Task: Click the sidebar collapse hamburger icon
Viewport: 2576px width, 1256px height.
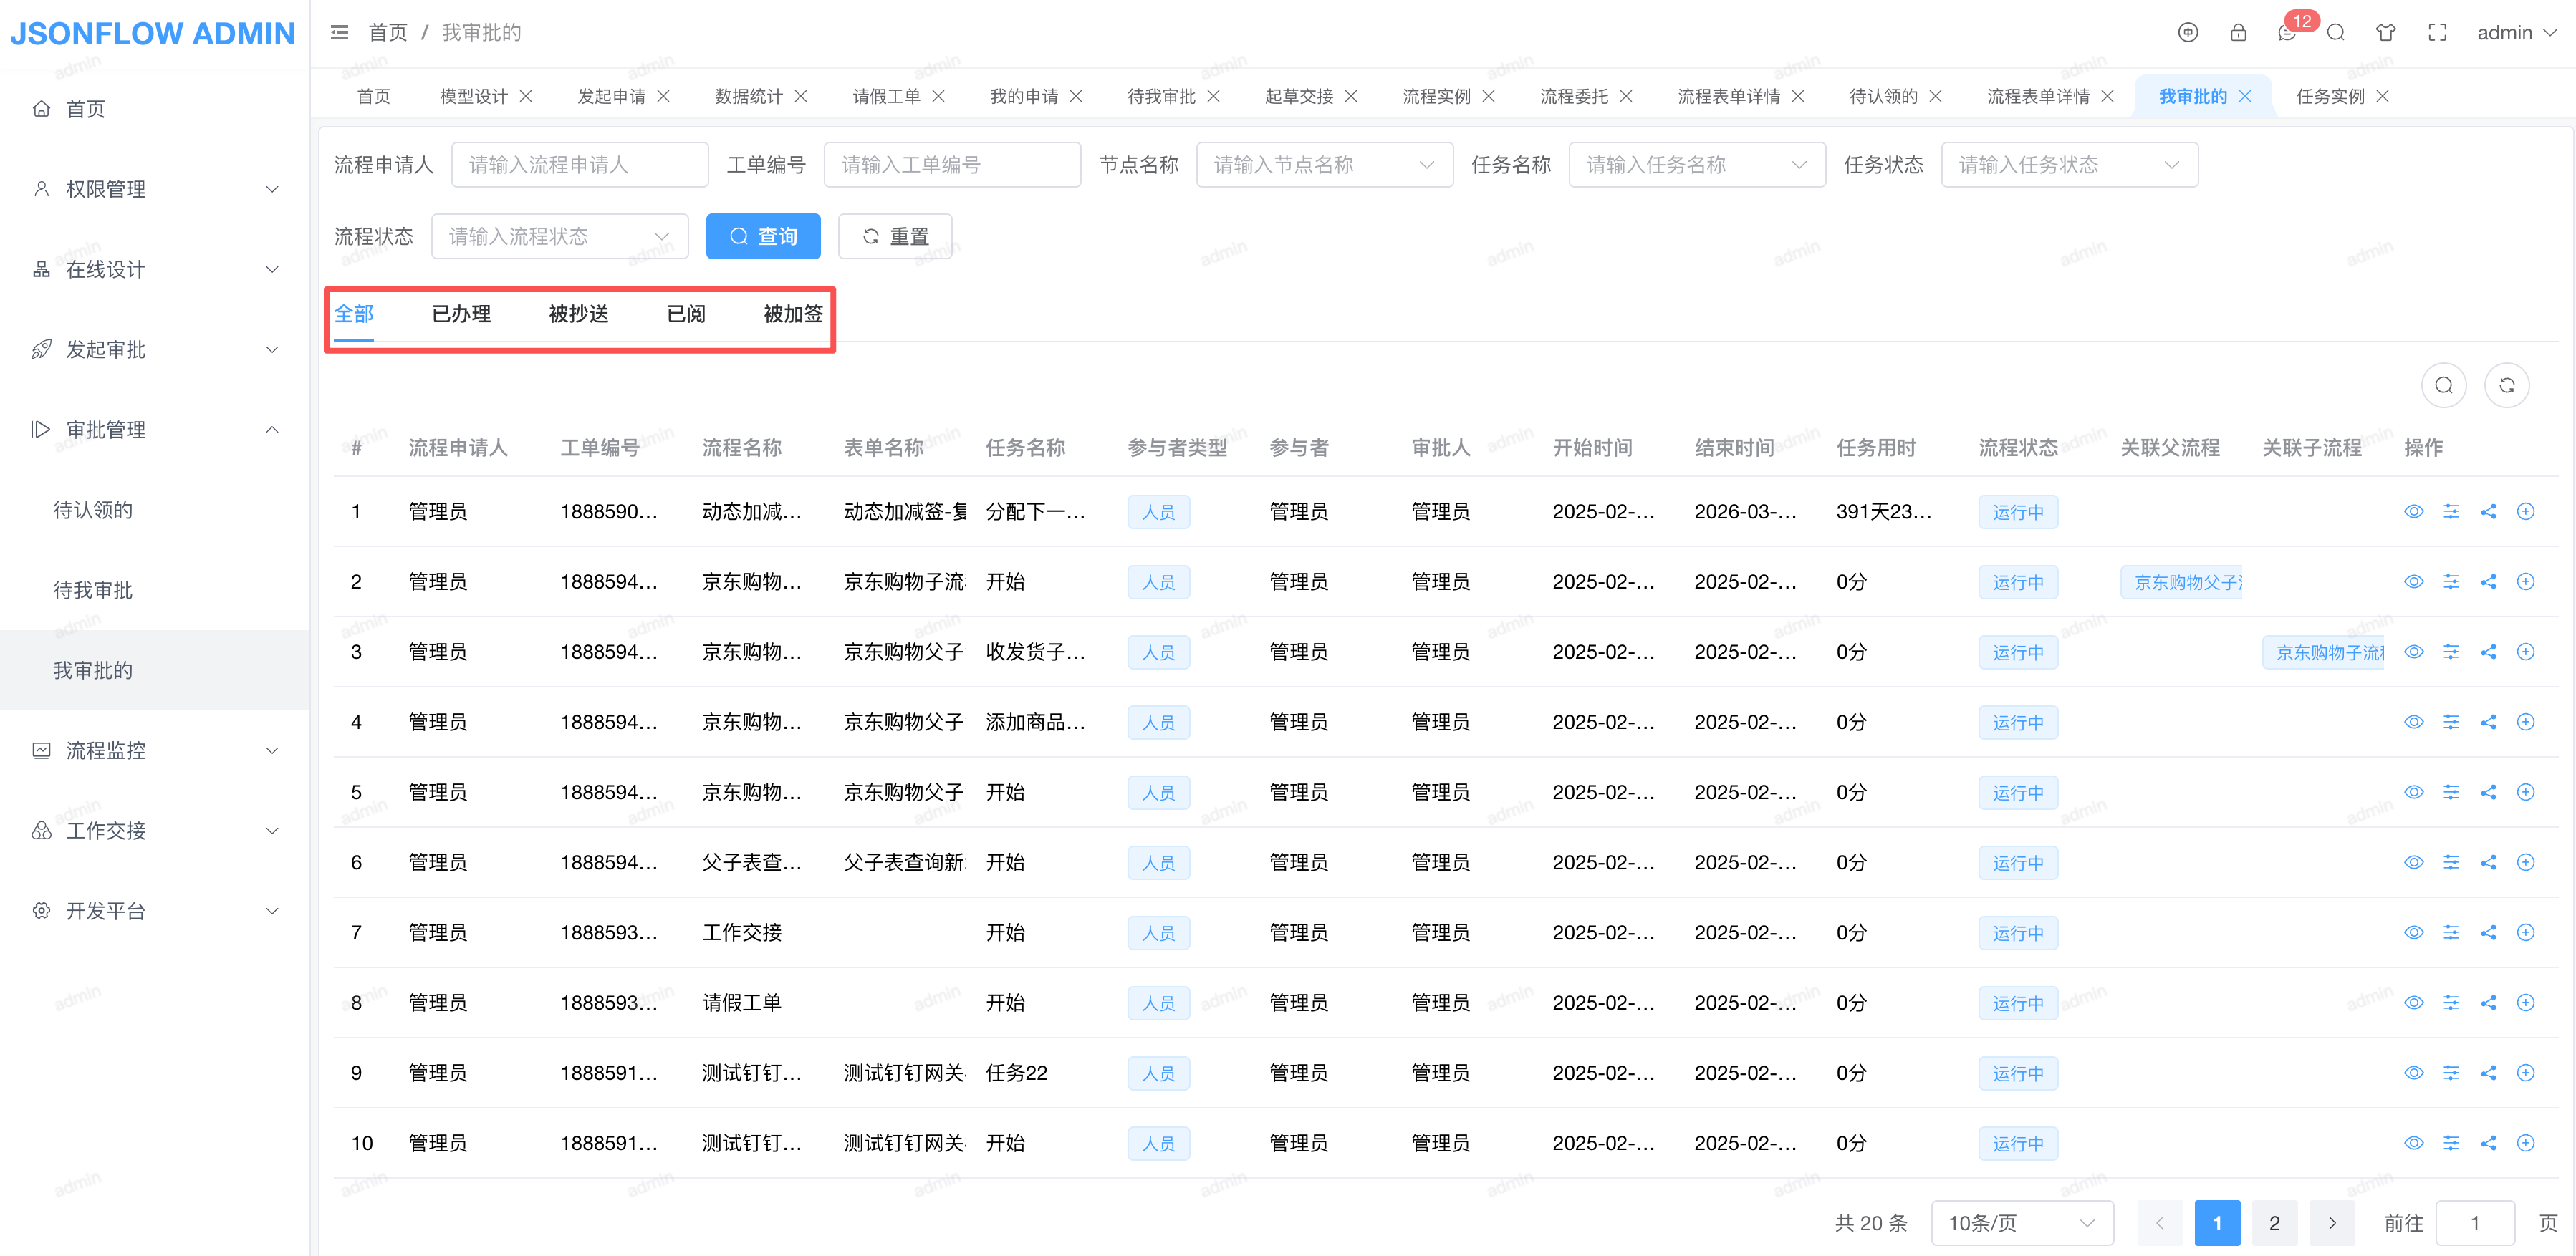Action: click(x=340, y=32)
